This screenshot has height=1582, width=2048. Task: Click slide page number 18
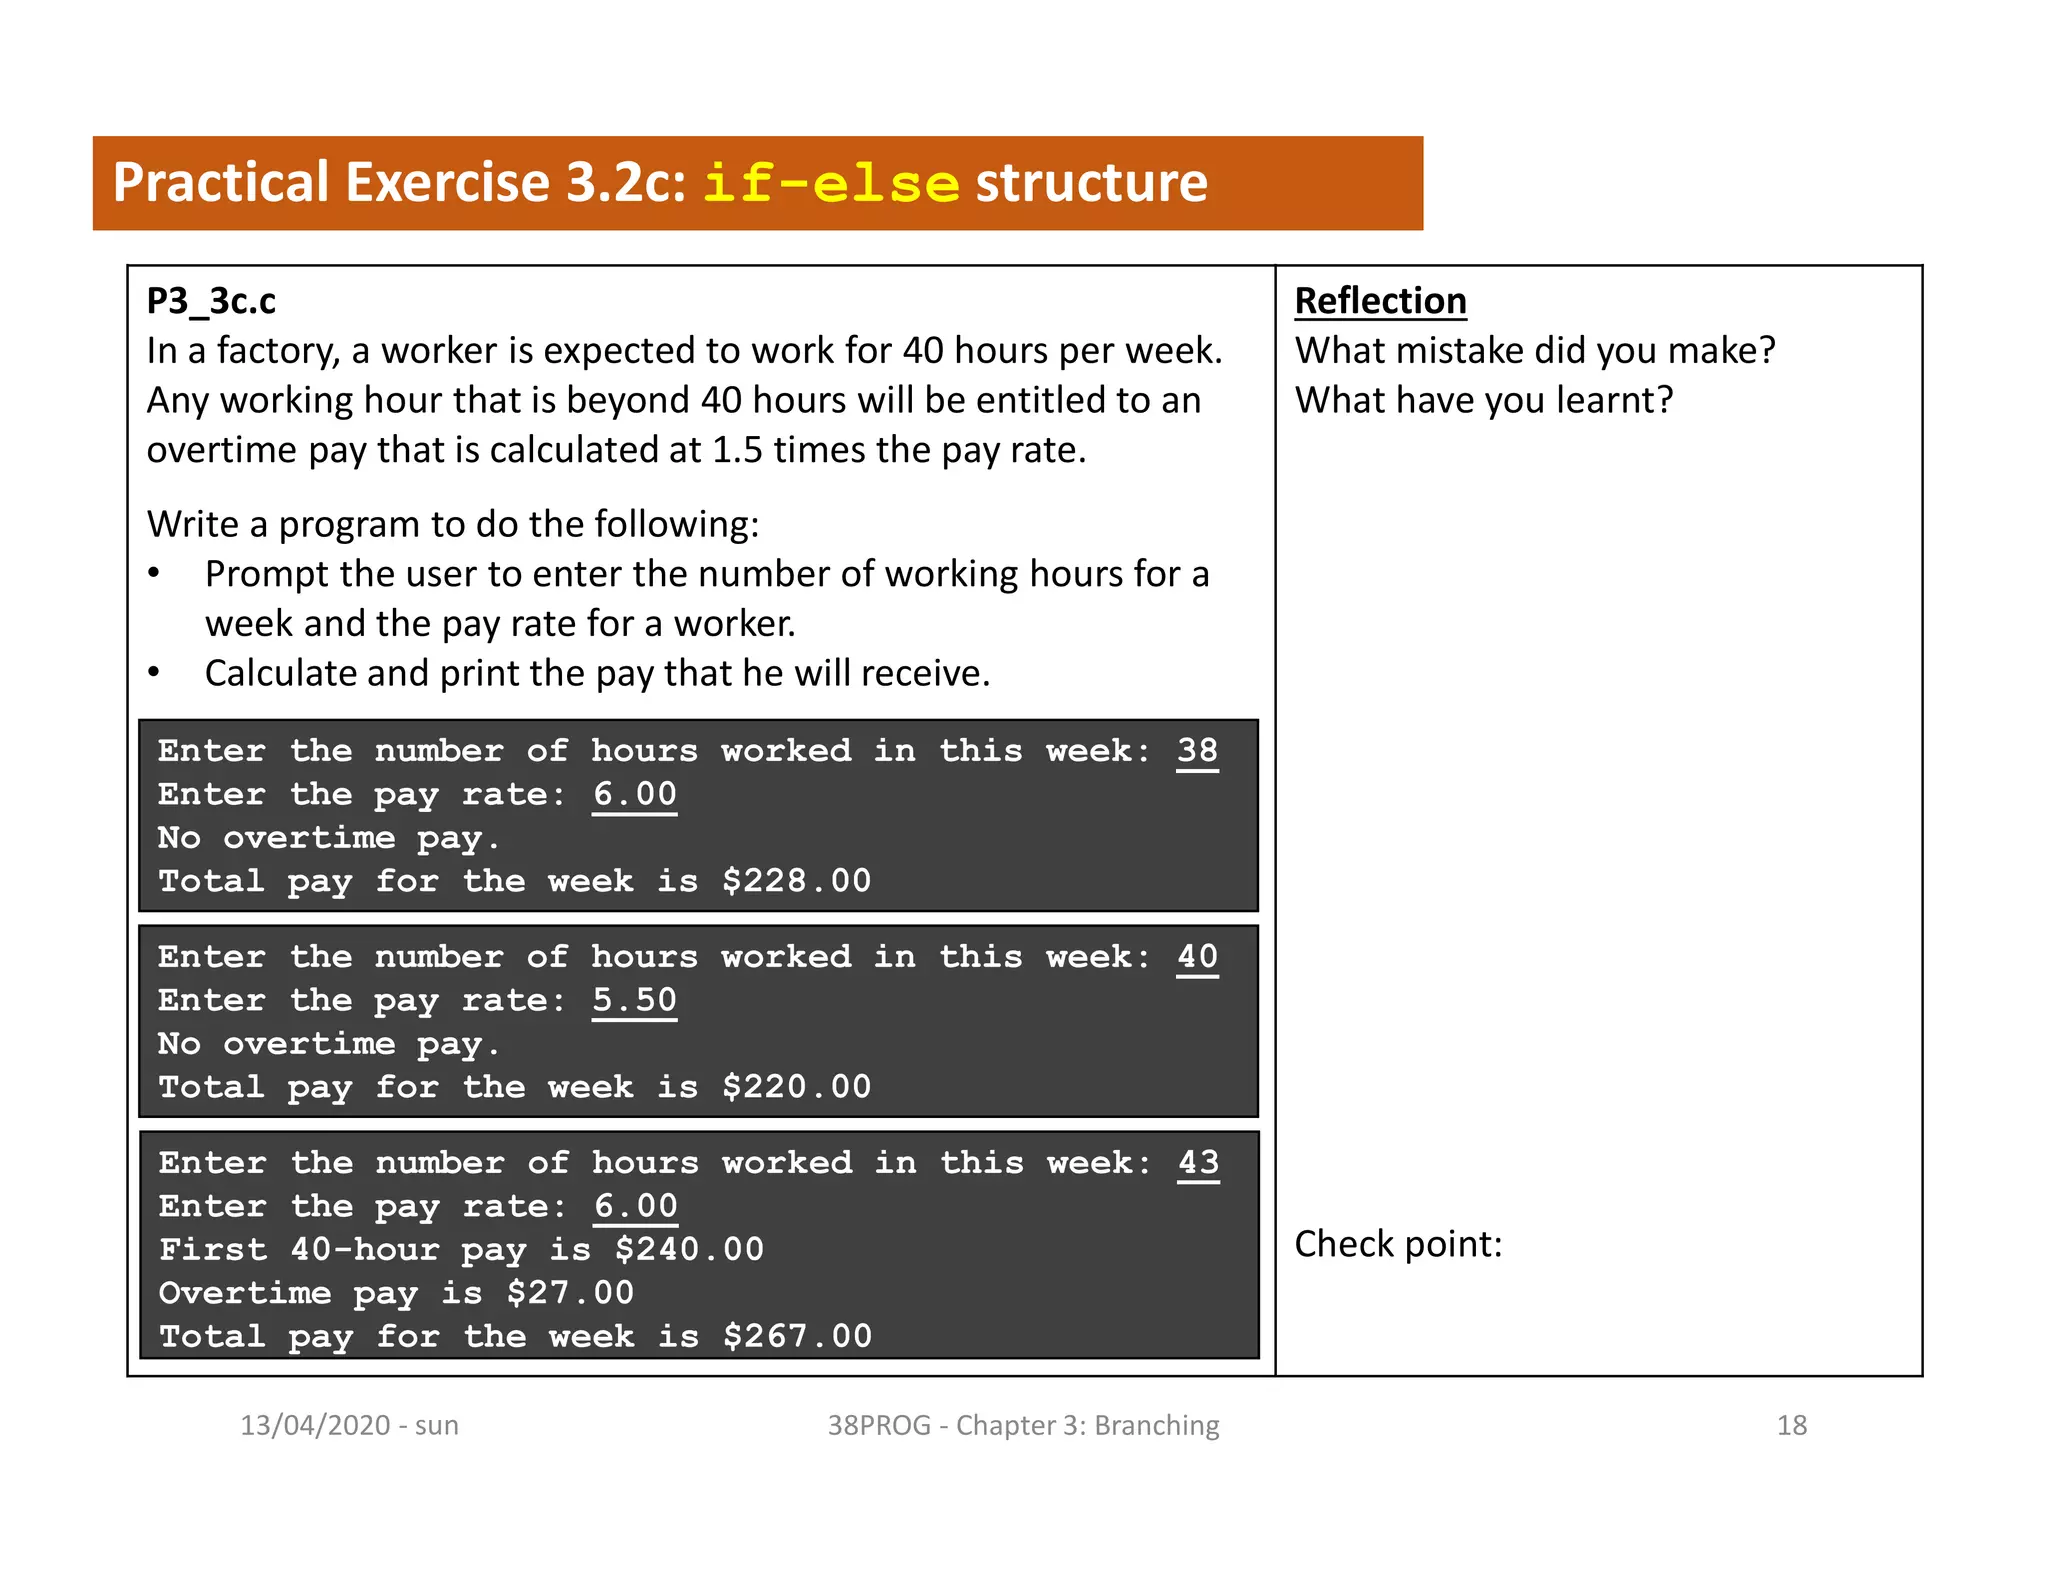1791,1425
